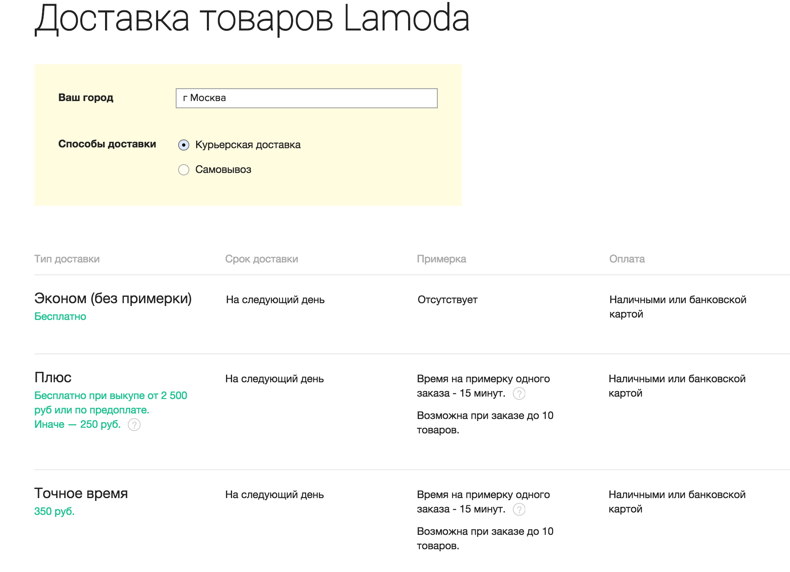The width and height of the screenshot is (790, 572).
Task: Select the Курьерская доставка radio button
Action: [x=183, y=145]
